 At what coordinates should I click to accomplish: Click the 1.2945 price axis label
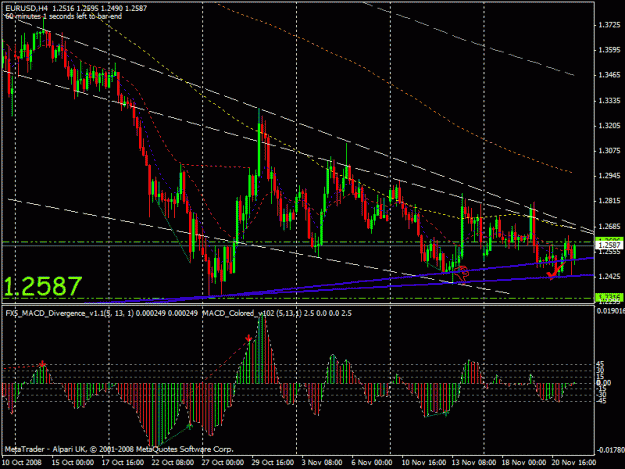(609, 176)
